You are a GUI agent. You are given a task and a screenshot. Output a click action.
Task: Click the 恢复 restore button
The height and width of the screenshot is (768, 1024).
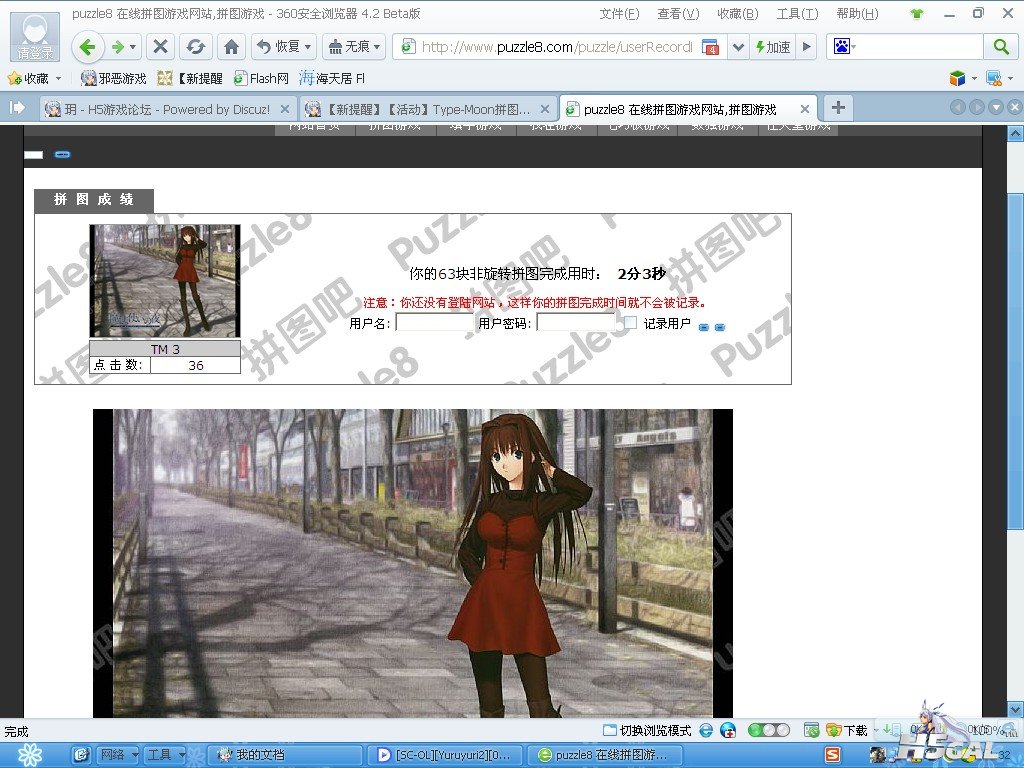coord(278,47)
